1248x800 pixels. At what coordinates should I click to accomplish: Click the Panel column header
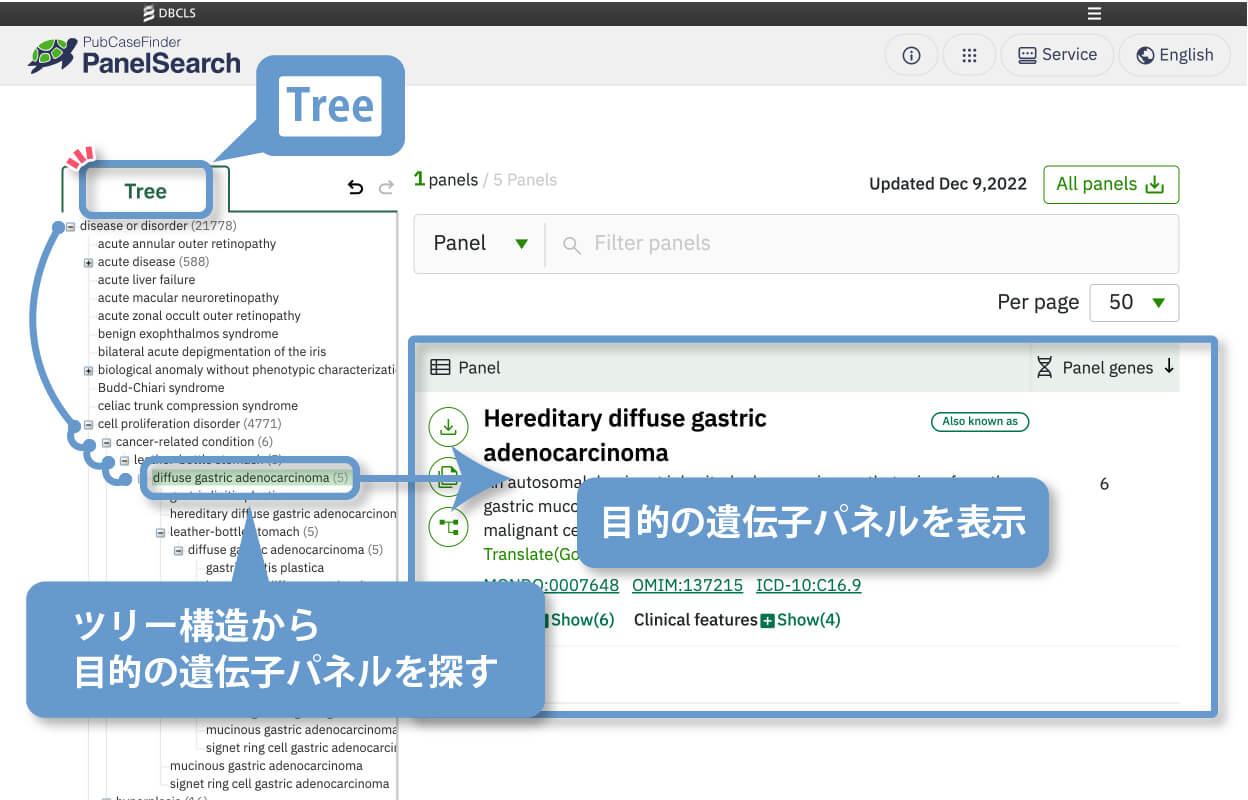466,368
